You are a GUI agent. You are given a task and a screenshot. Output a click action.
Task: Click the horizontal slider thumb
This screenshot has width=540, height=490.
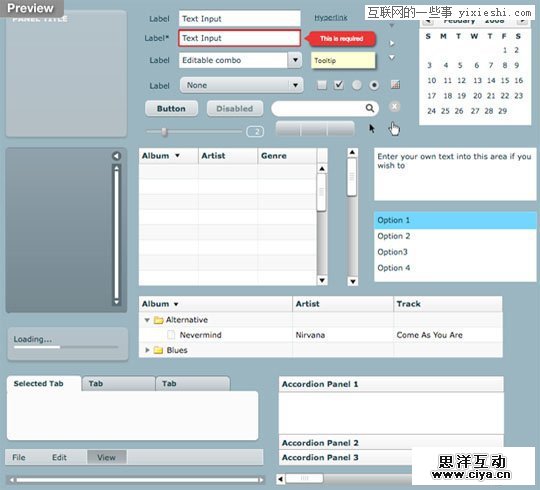tap(164, 132)
